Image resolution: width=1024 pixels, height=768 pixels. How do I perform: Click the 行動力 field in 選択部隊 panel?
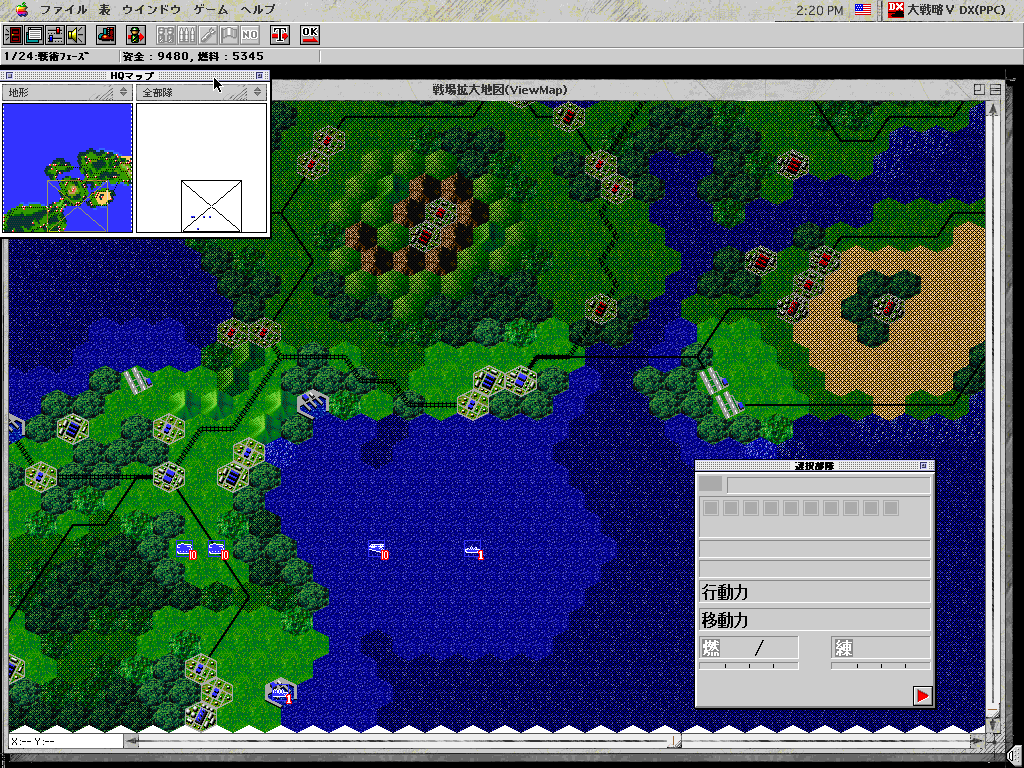[x=814, y=592]
